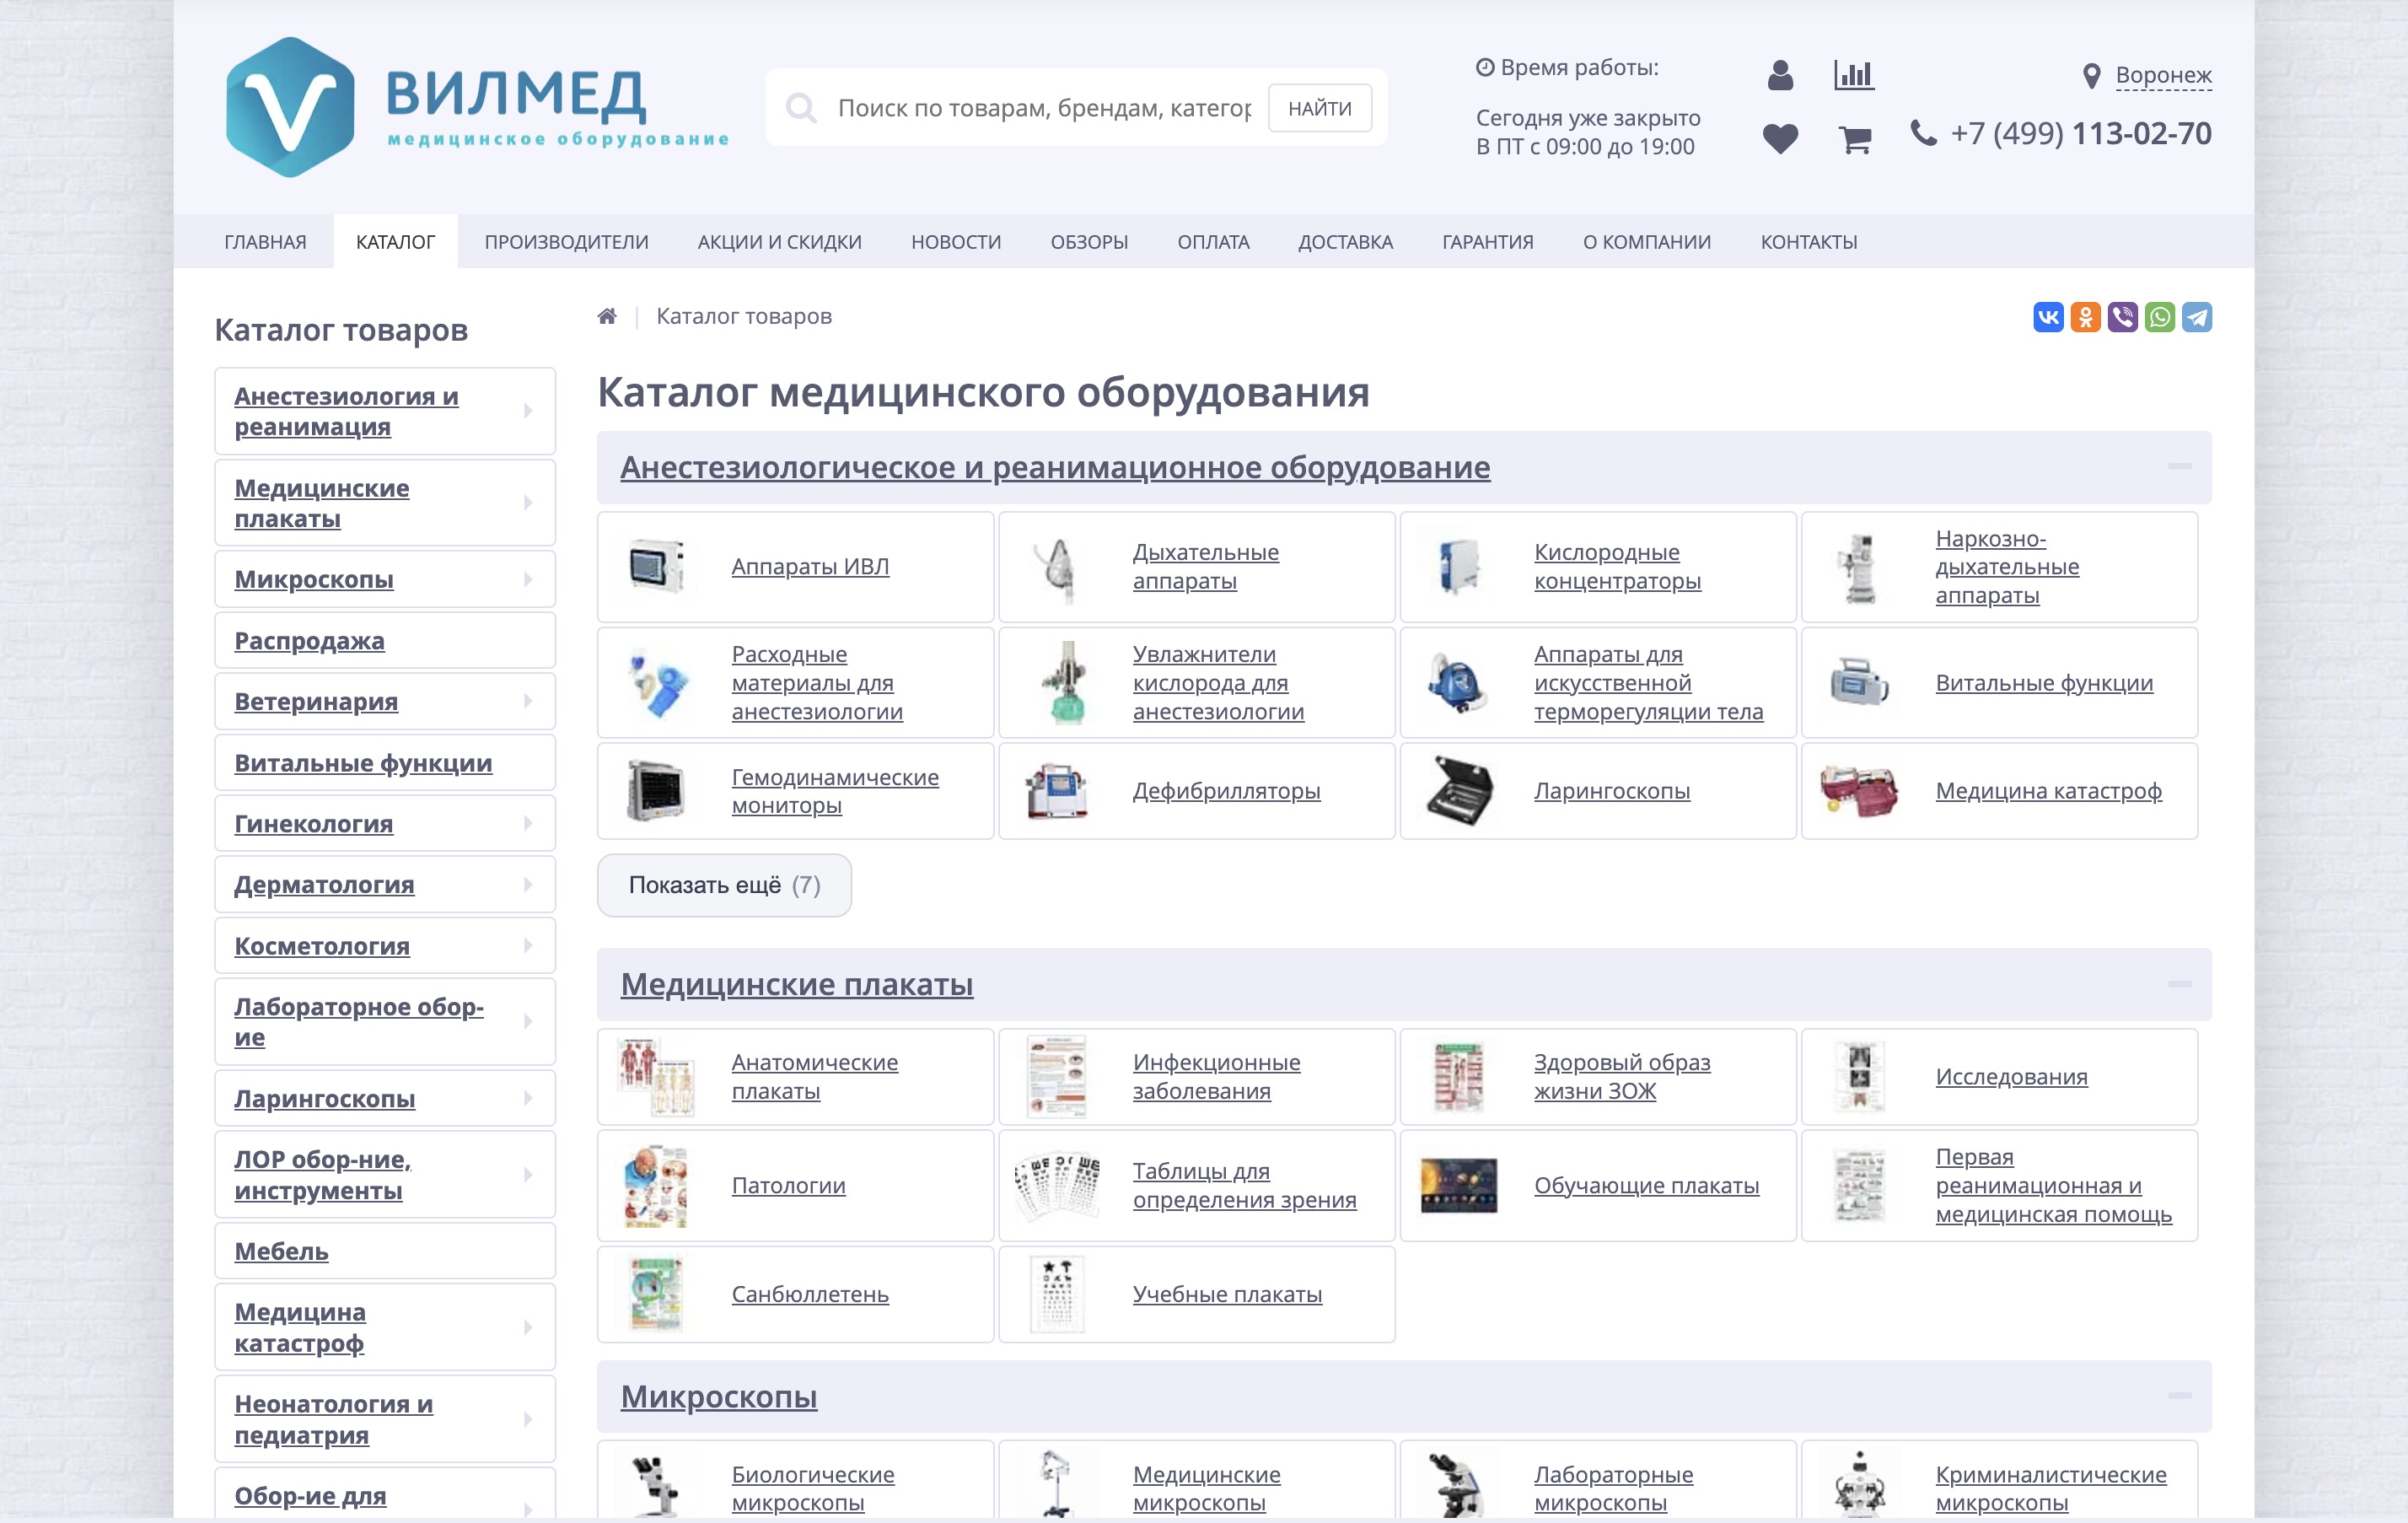Share page on Odnoklassniki
Screen dimensions: 2408x1523
[x=2085, y=317]
